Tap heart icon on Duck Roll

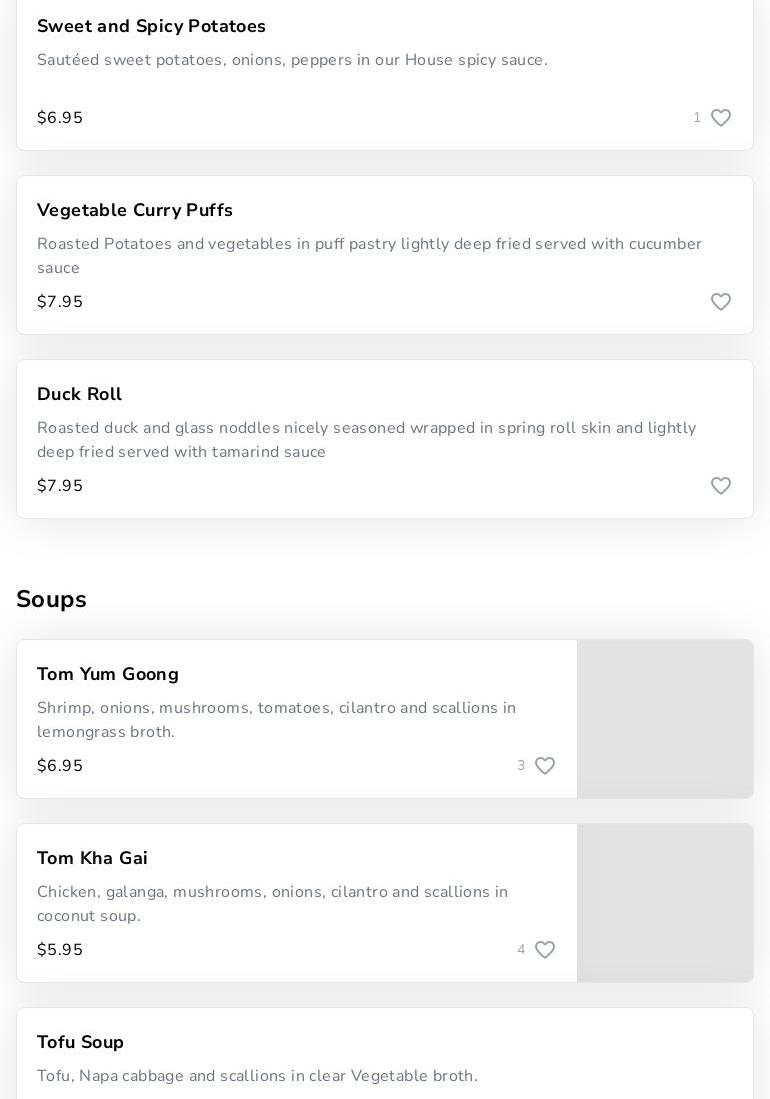pos(720,486)
